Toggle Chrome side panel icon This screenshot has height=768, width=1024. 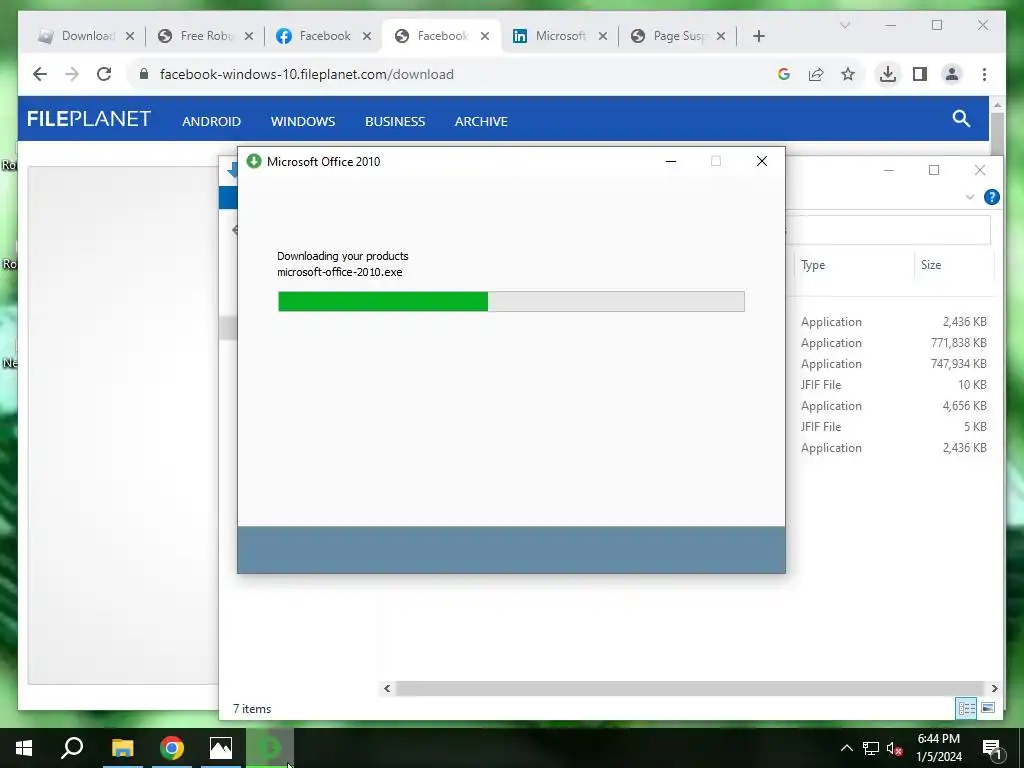tap(920, 74)
